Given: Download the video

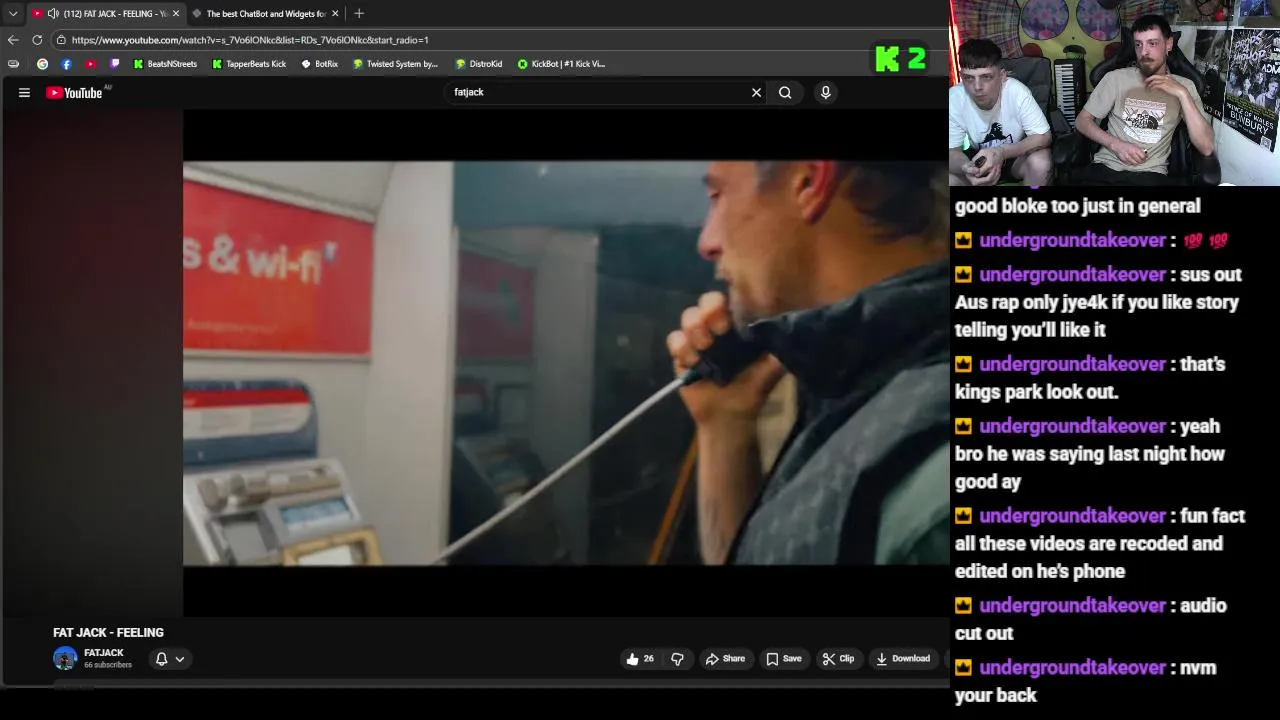Looking at the screenshot, I should pos(903,659).
